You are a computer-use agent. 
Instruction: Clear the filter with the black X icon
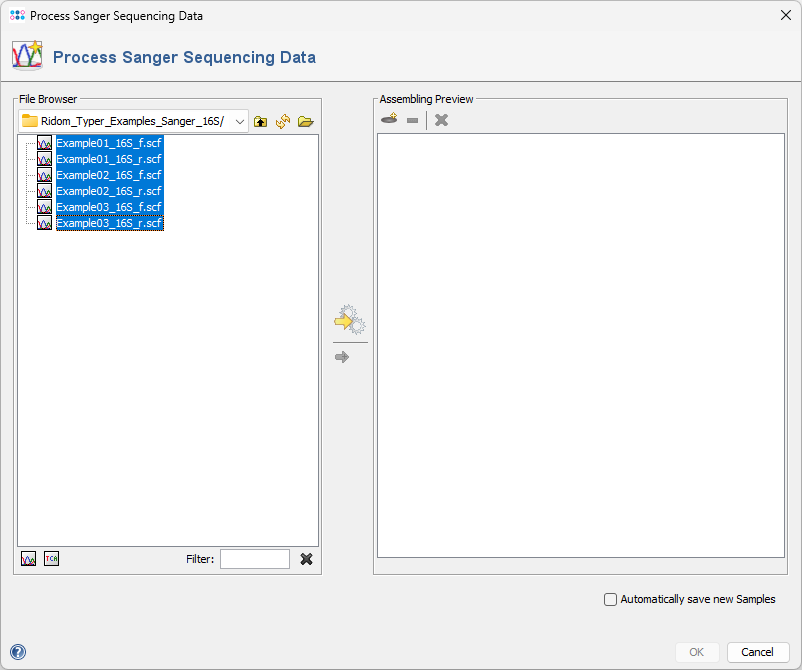click(x=306, y=559)
